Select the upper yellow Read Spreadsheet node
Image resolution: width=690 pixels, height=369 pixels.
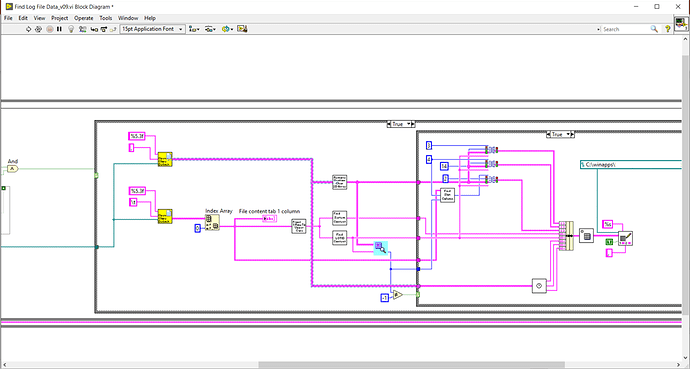coord(165,159)
